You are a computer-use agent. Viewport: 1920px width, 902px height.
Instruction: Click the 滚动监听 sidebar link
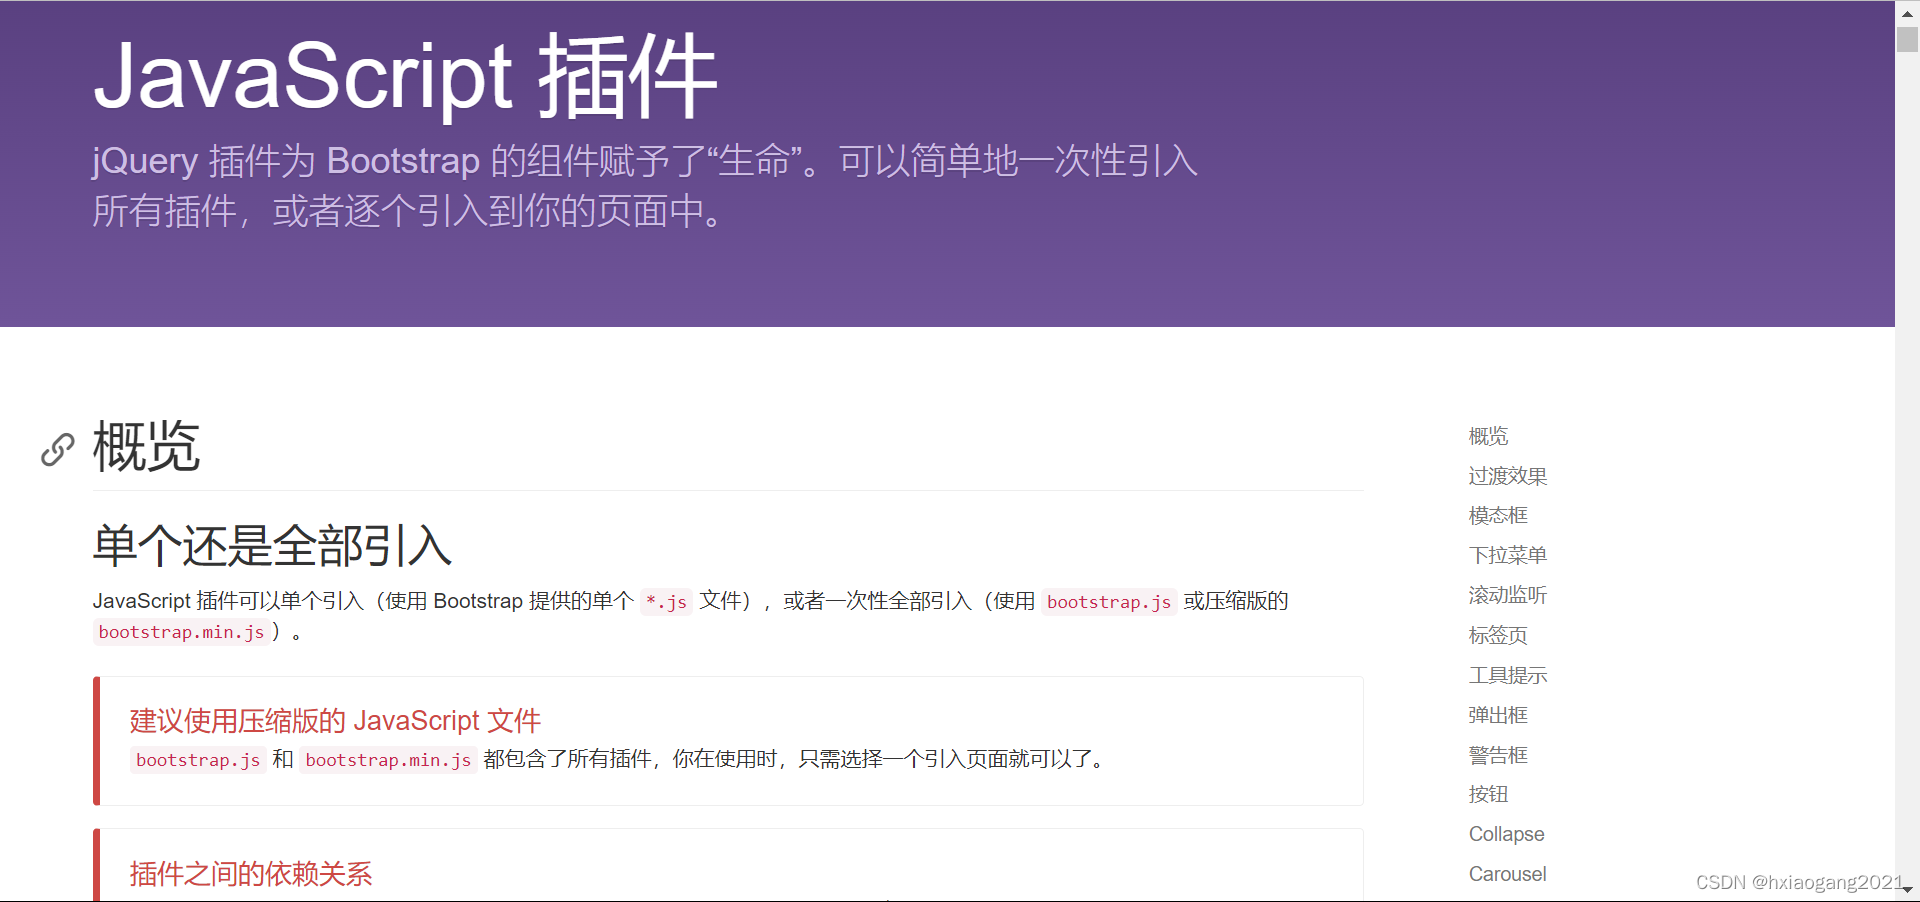[x=1507, y=595]
